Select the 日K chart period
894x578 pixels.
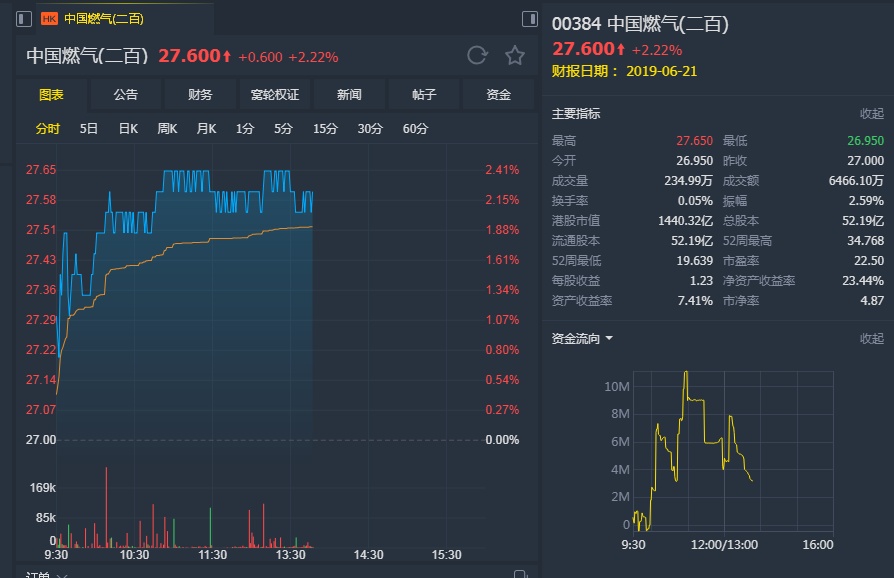(x=128, y=129)
